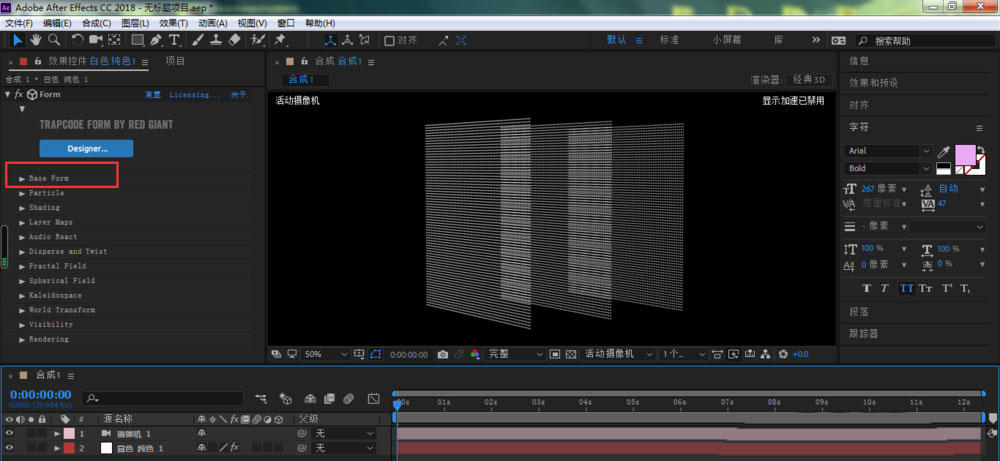The width and height of the screenshot is (1000, 461).
Task: Open the Arial font family dropdown
Action: click(x=890, y=150)
